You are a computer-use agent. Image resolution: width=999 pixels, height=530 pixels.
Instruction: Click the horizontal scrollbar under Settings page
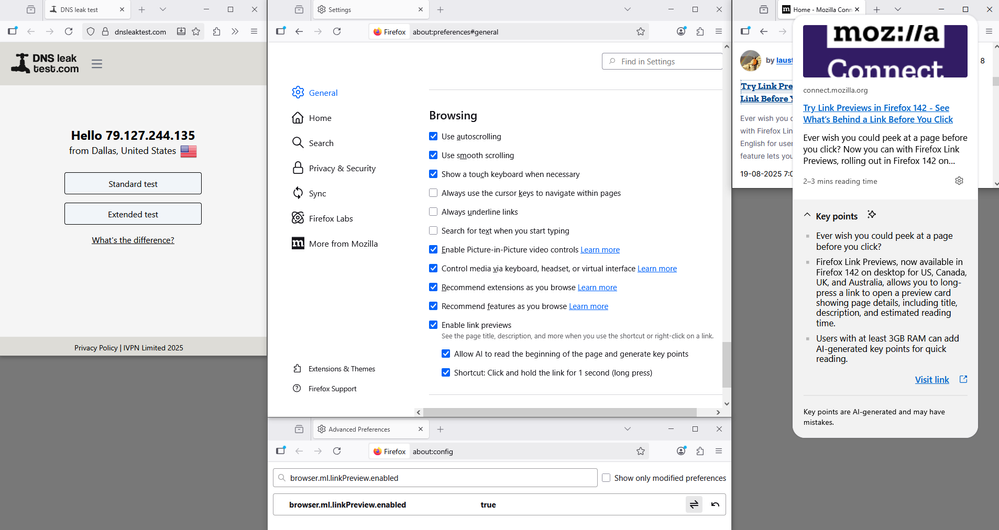(x=570, y=411)
